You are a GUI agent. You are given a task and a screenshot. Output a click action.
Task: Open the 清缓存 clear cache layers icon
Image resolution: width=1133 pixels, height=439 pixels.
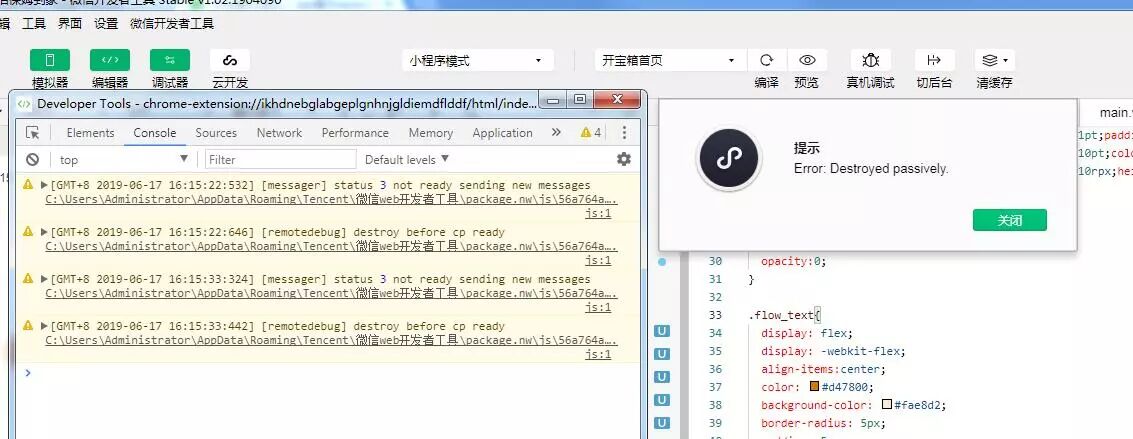pyautogui.click(x=994, y=60)
